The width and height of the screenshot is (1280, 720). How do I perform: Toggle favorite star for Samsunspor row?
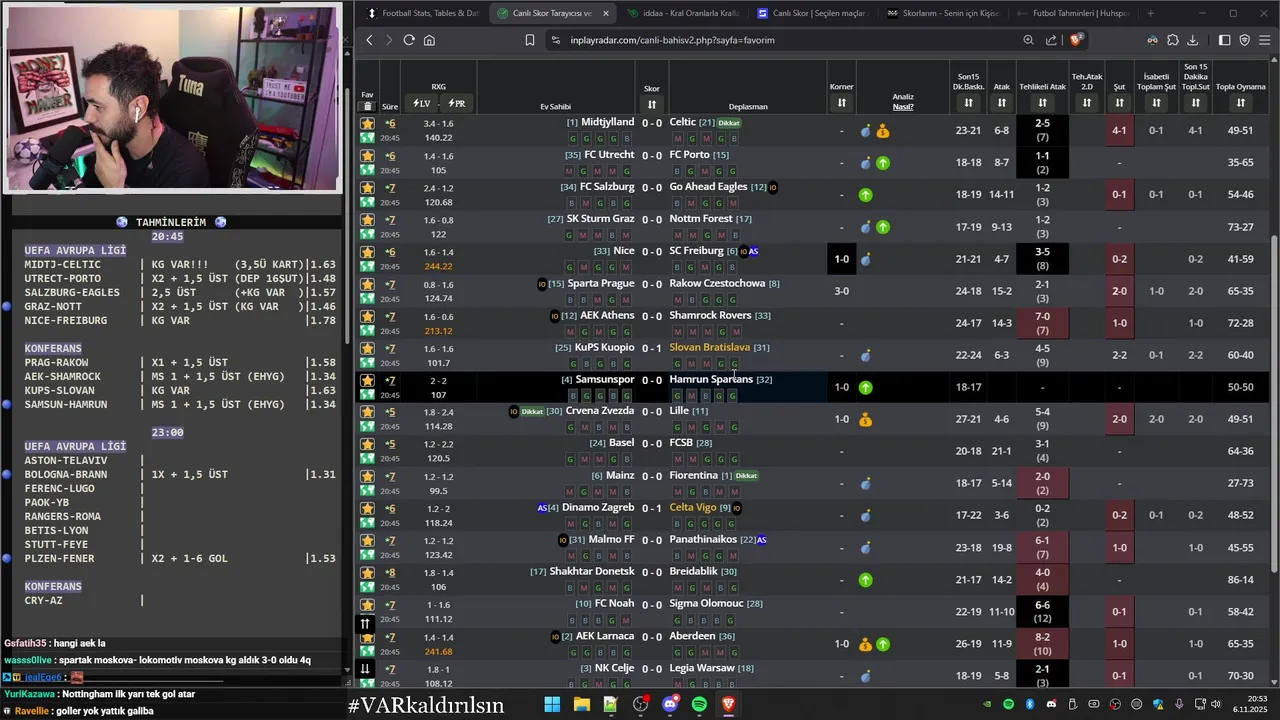(x=367, y=380)
